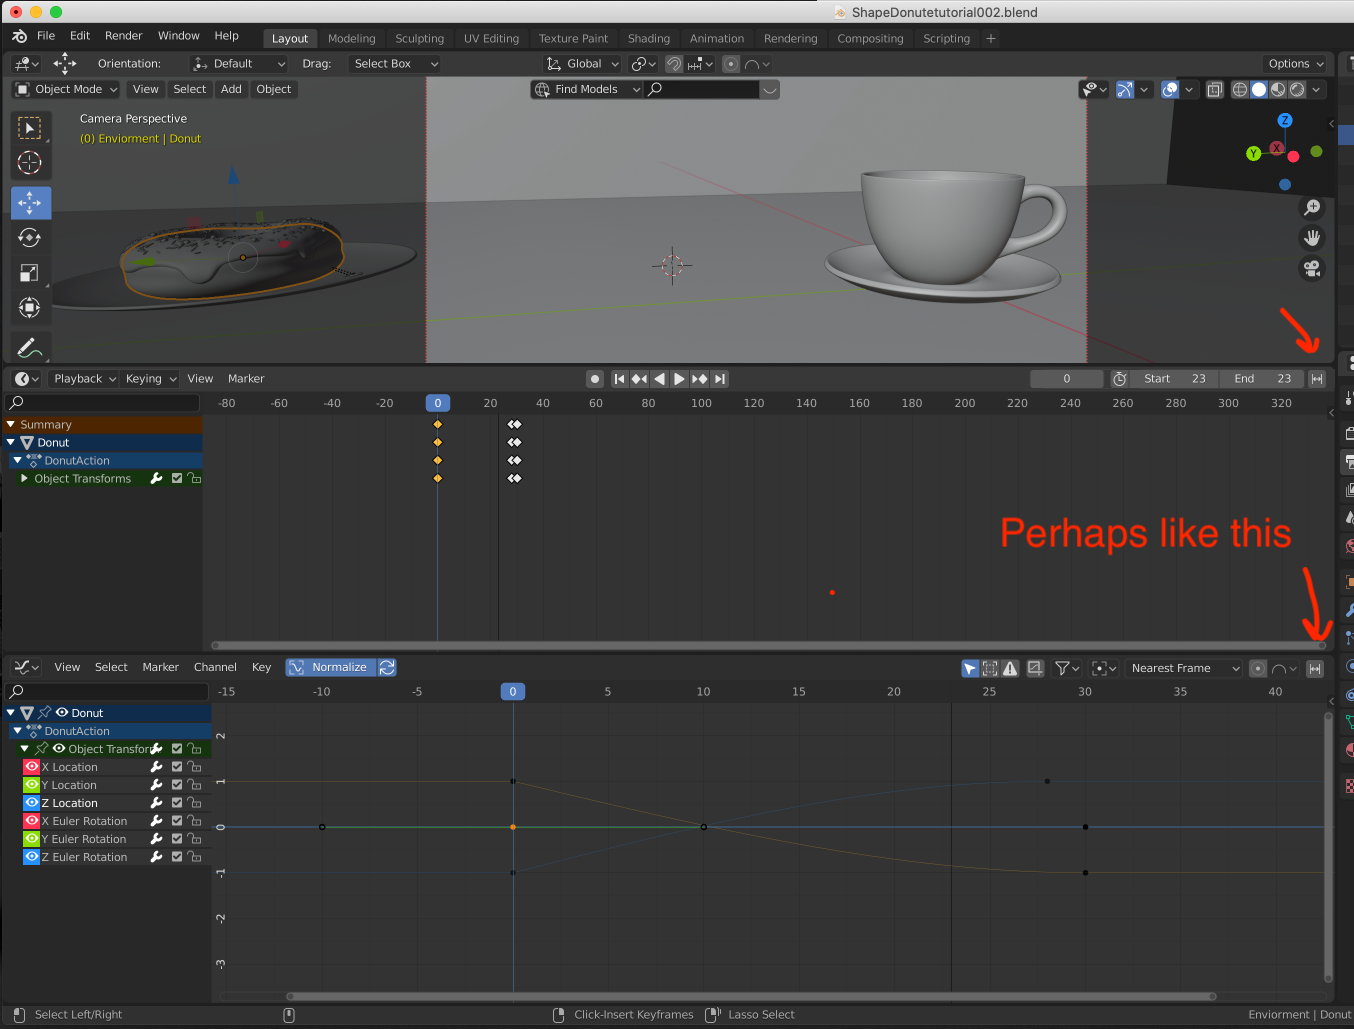Switch to the Shading workspace tab
The image size is (1354, 1029).
pos(649,39)
